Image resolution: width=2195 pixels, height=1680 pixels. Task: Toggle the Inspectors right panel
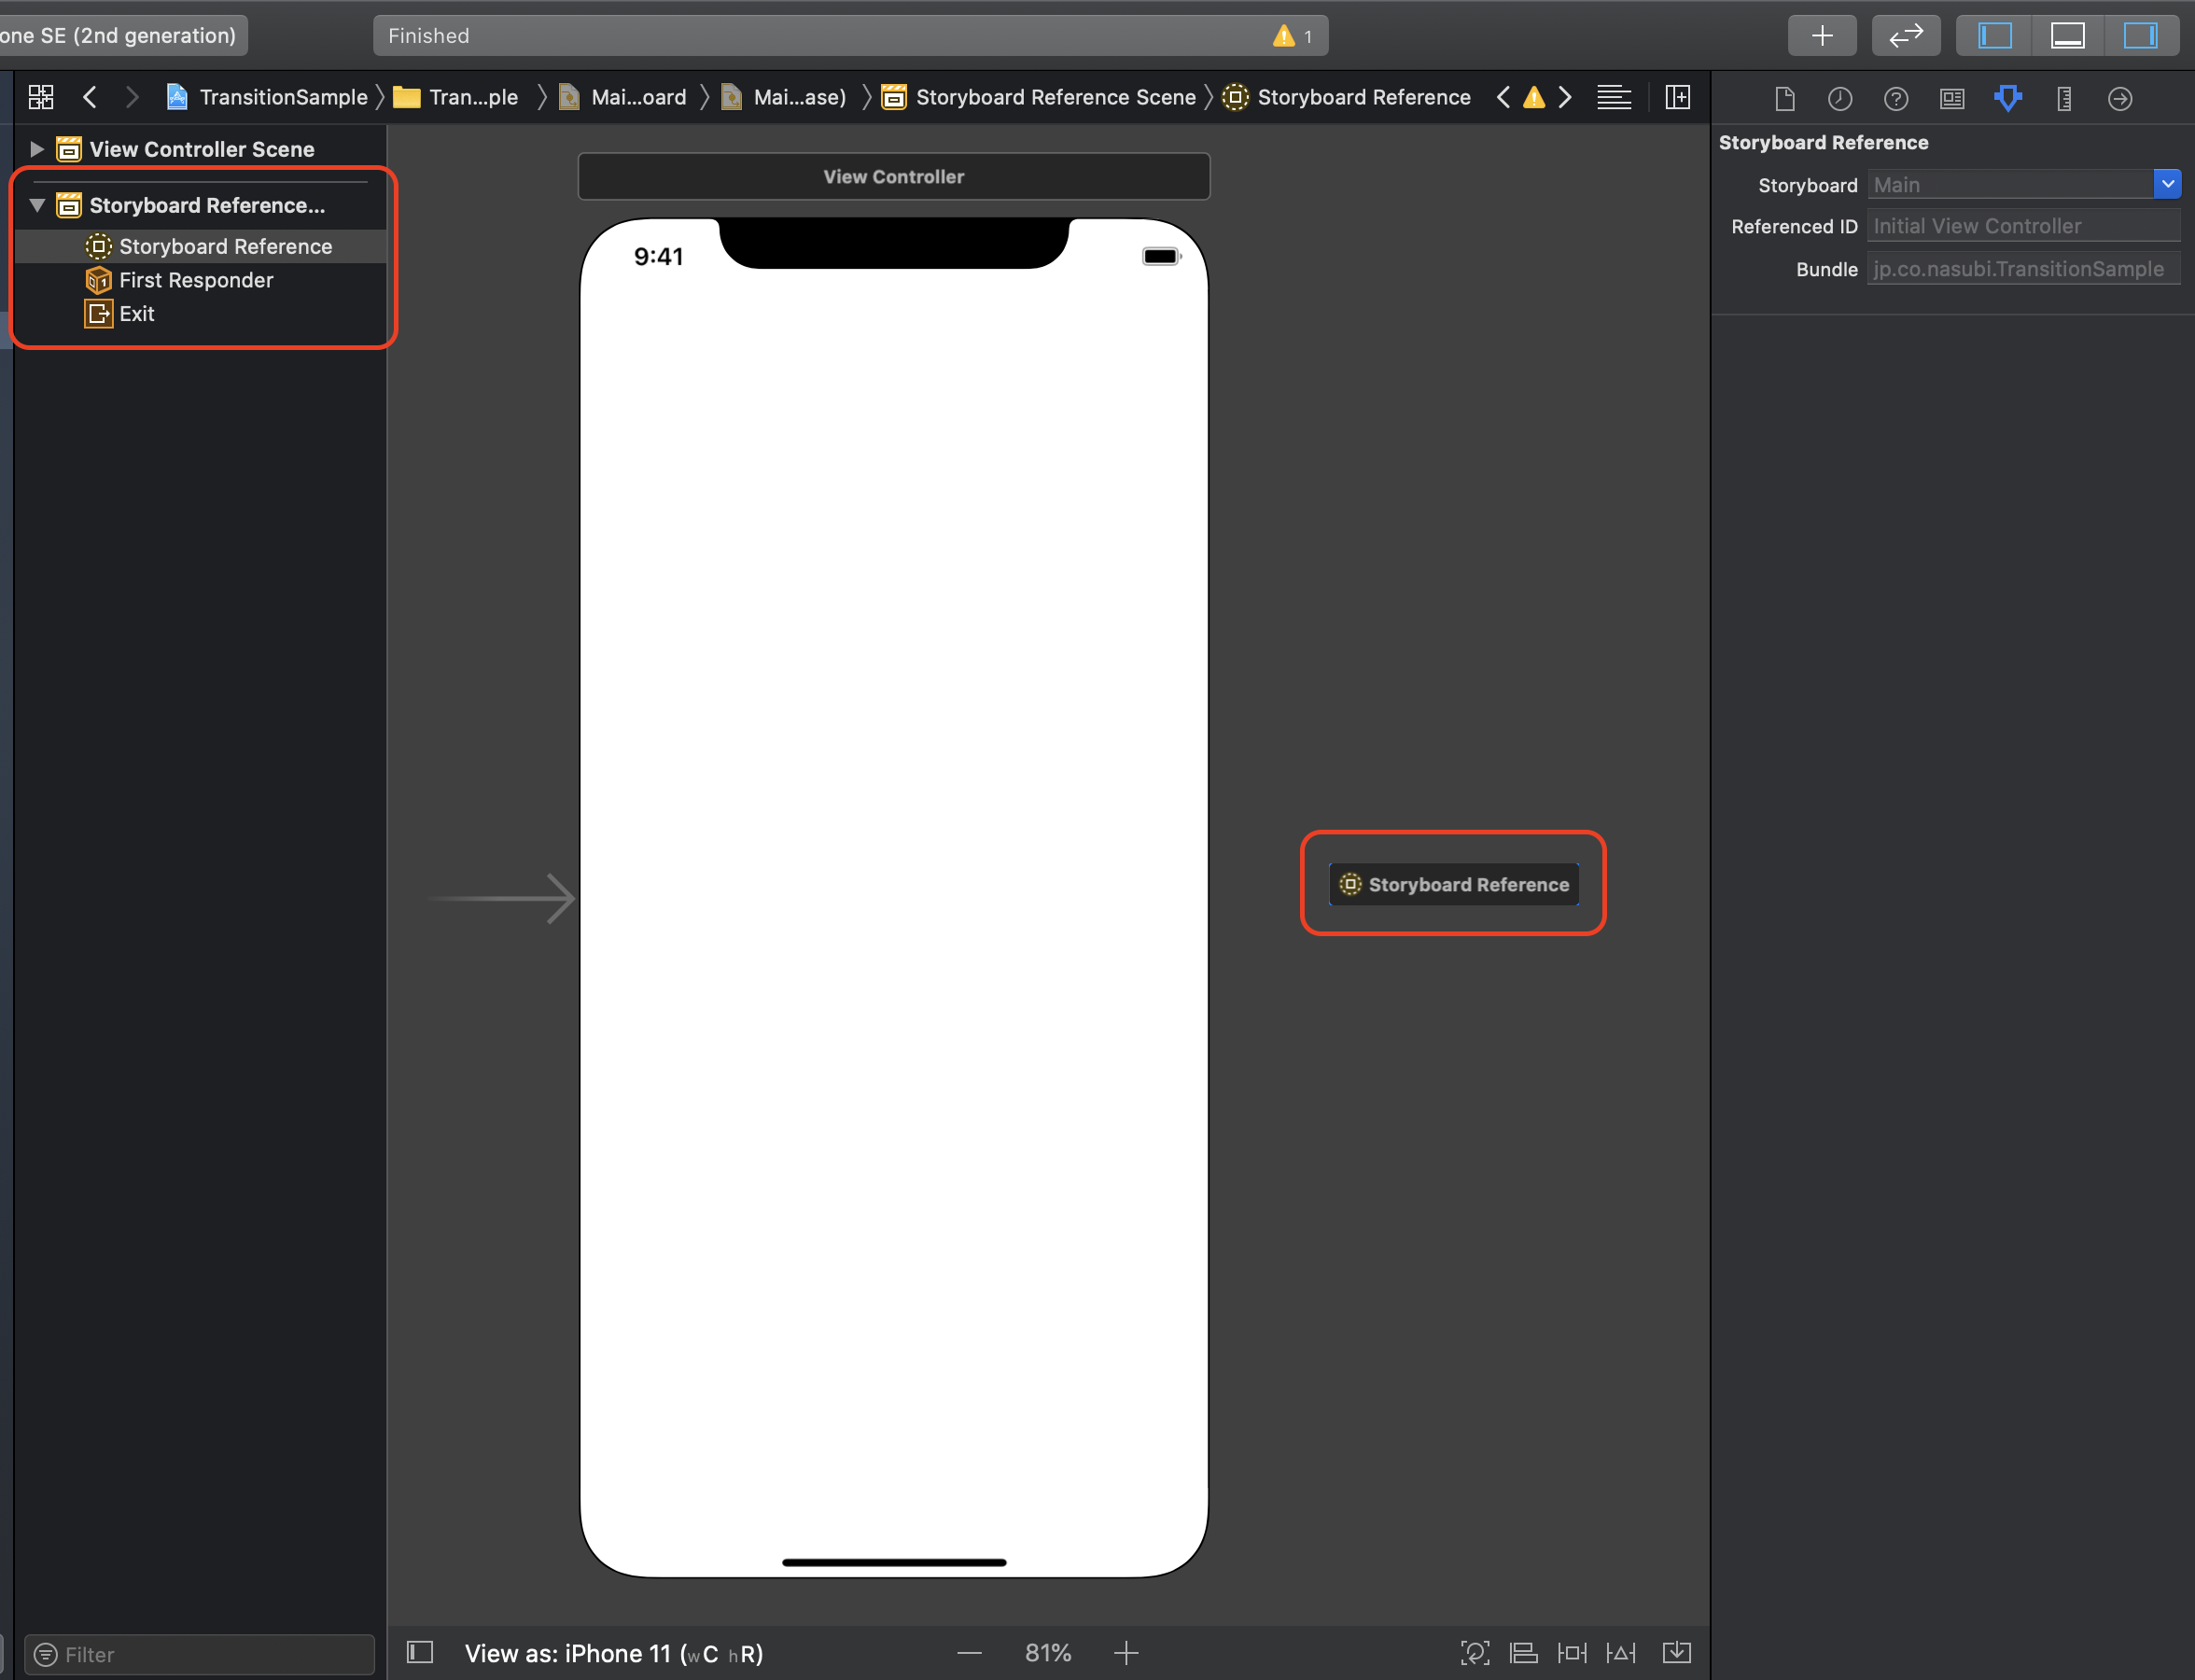click(x=2140, y=36)
